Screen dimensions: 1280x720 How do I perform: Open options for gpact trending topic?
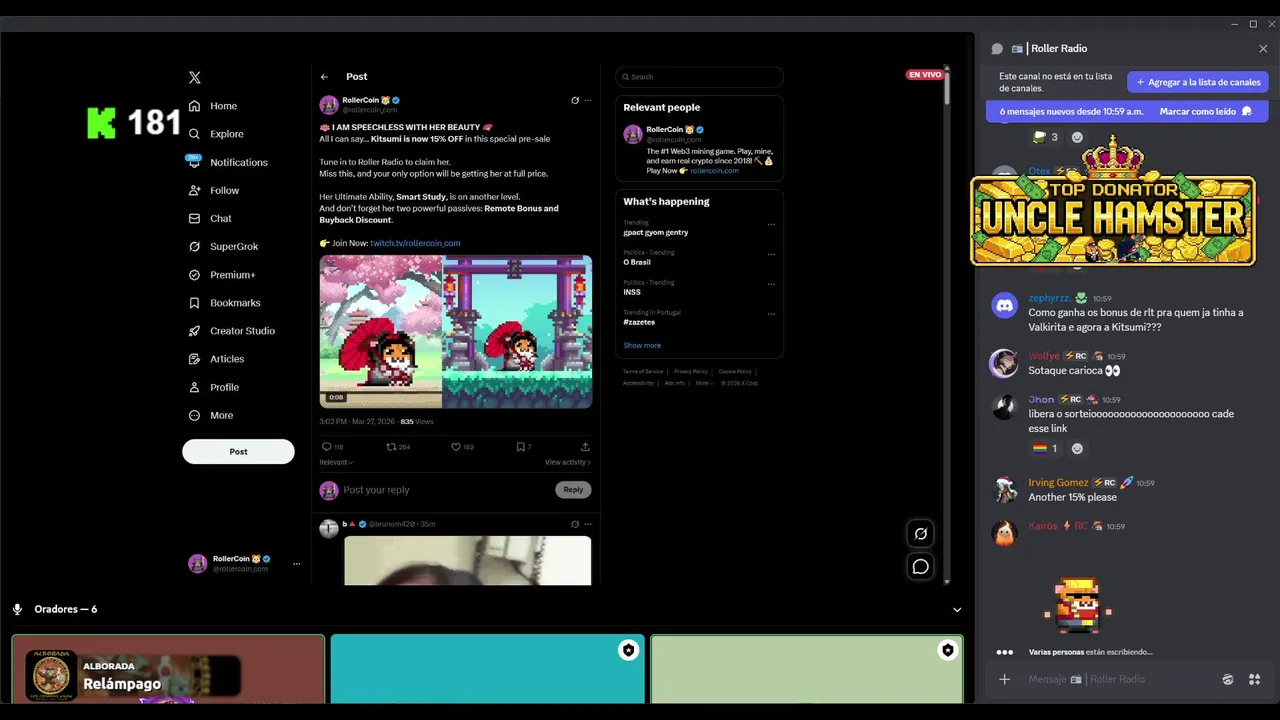tap(771, 224)
